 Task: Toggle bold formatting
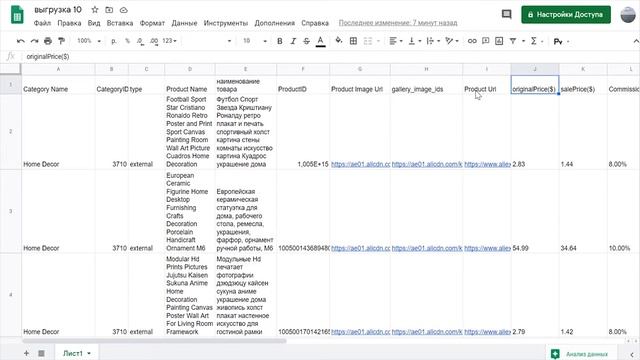[280, 41]
